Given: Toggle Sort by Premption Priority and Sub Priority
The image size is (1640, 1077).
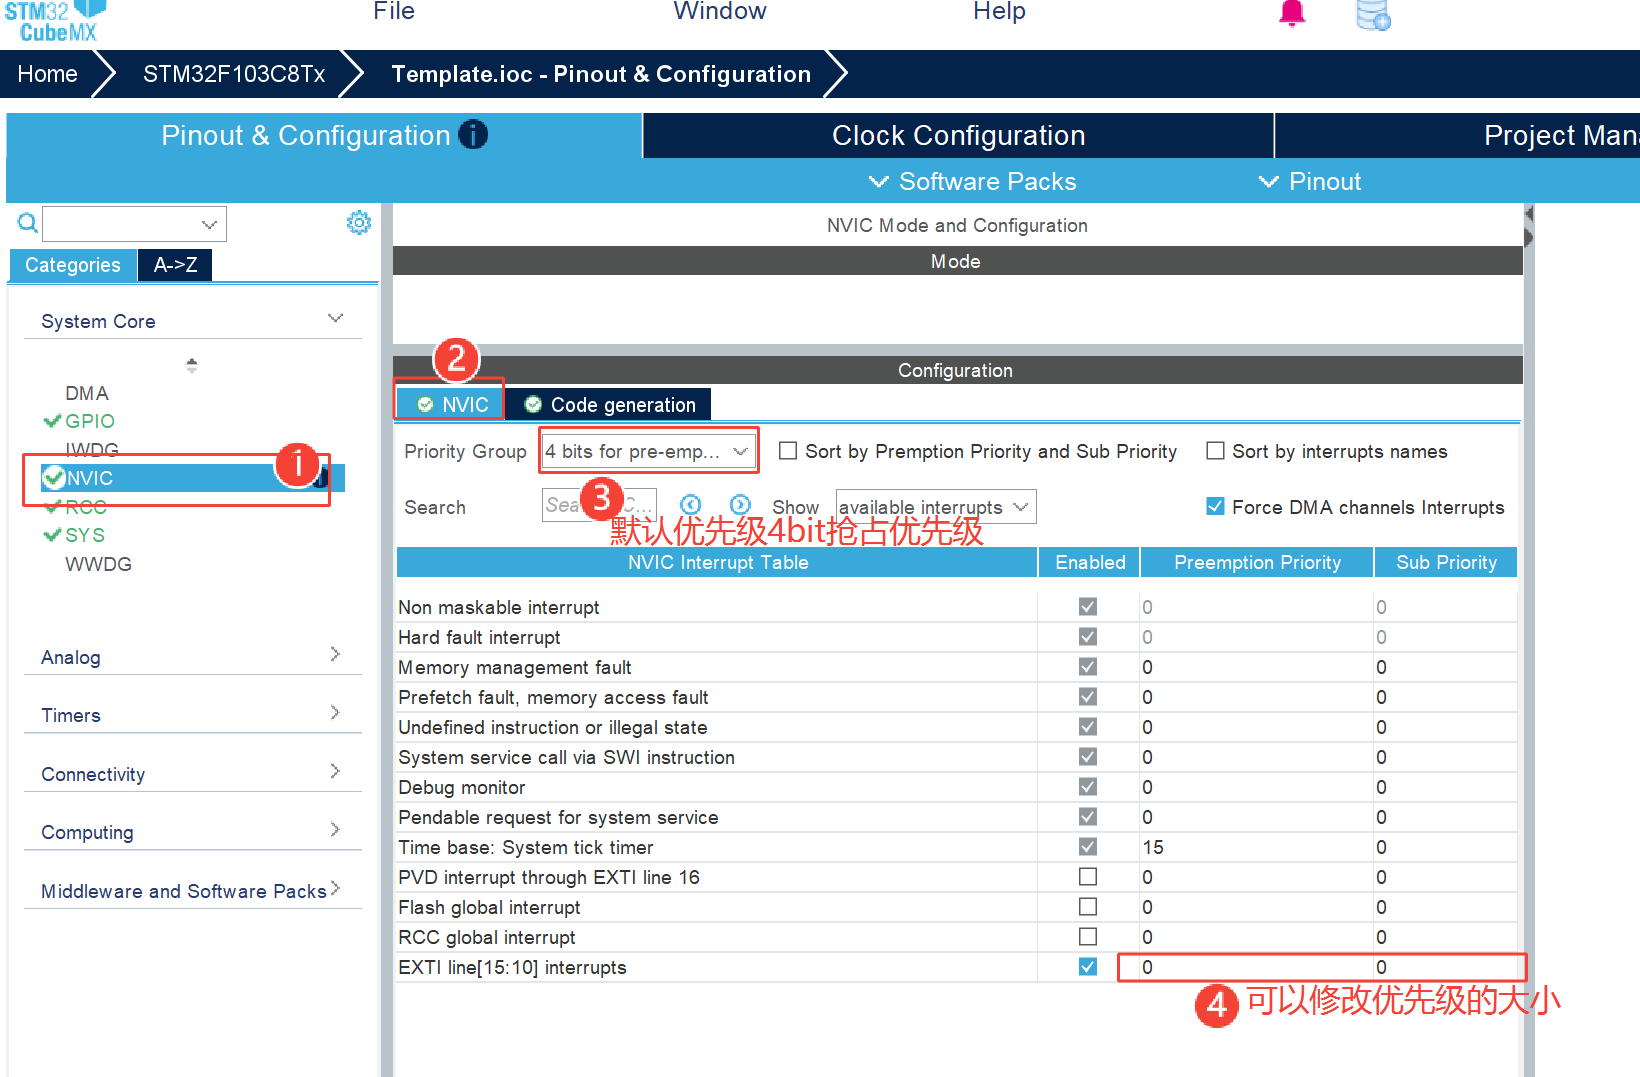Looking at the screenshot, I should (x=788, y=451).
